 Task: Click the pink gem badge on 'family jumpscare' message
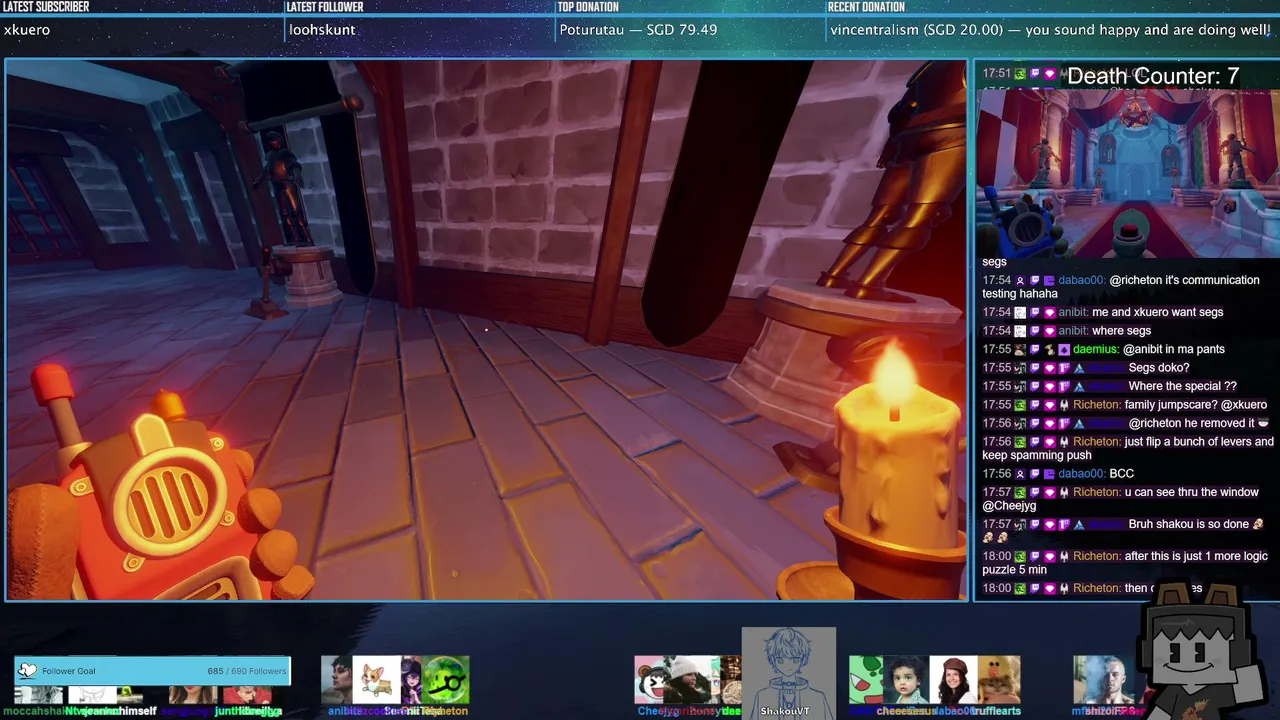coord(1049,405)
